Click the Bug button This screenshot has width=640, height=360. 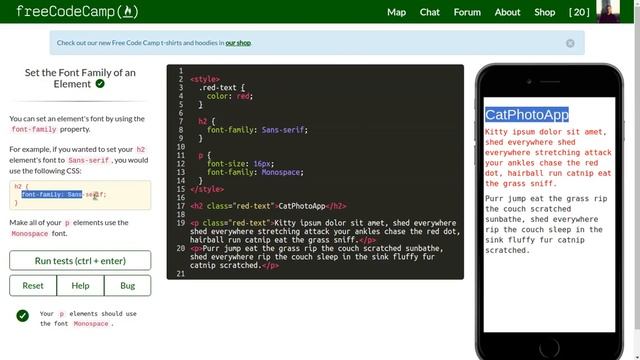127,285
